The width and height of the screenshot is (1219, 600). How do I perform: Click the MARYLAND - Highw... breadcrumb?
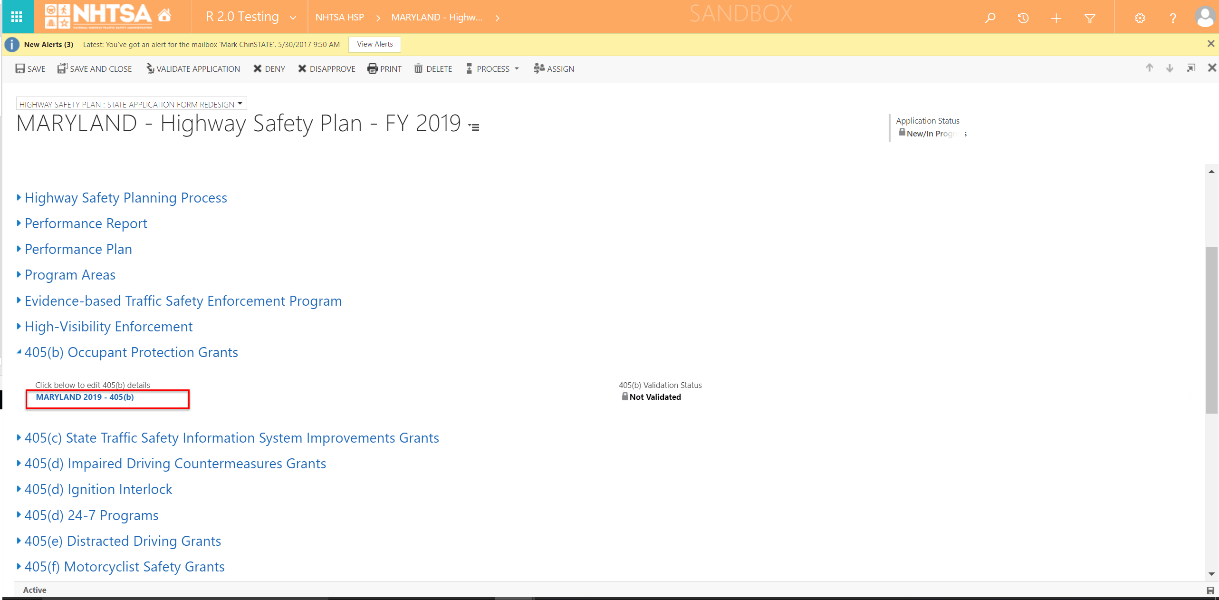(x=436, y=17)
